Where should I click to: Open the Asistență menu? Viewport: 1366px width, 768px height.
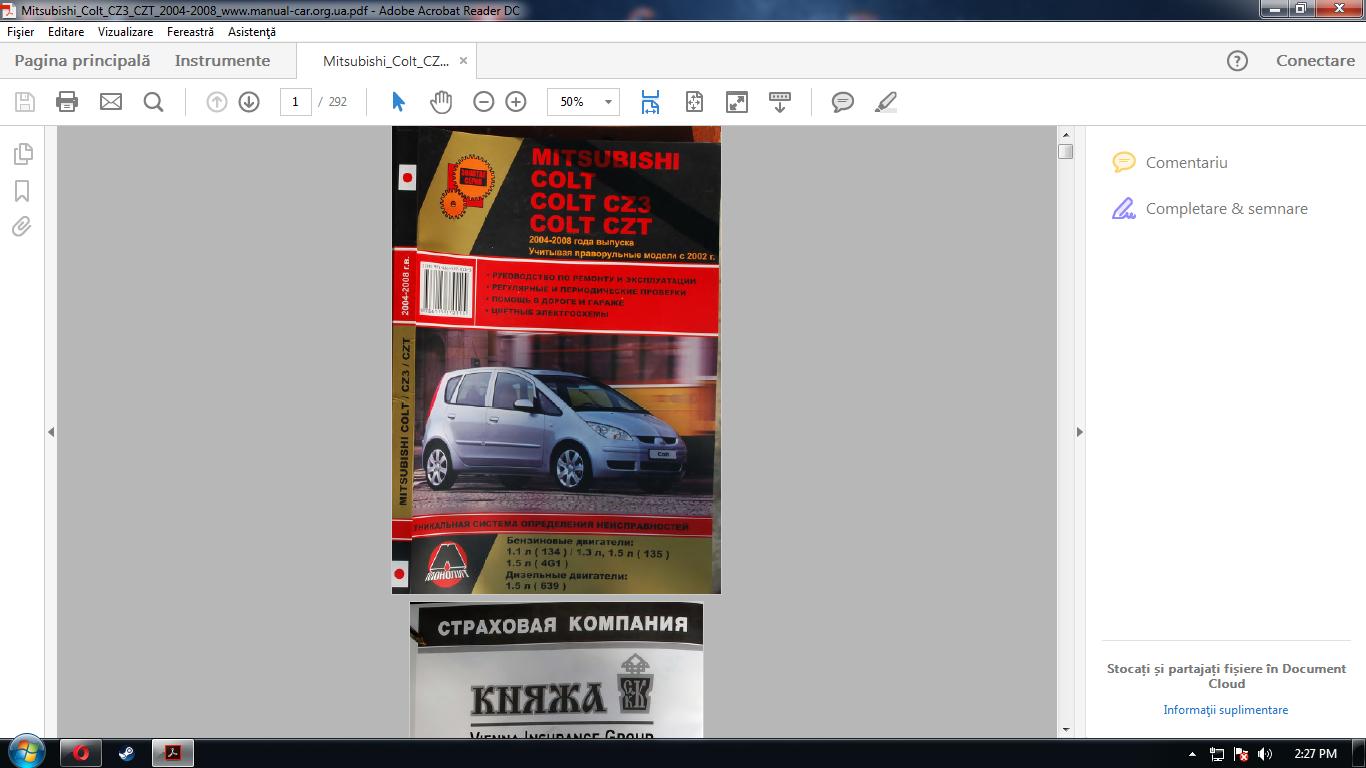pyautogui.click(x=251, y=32)
